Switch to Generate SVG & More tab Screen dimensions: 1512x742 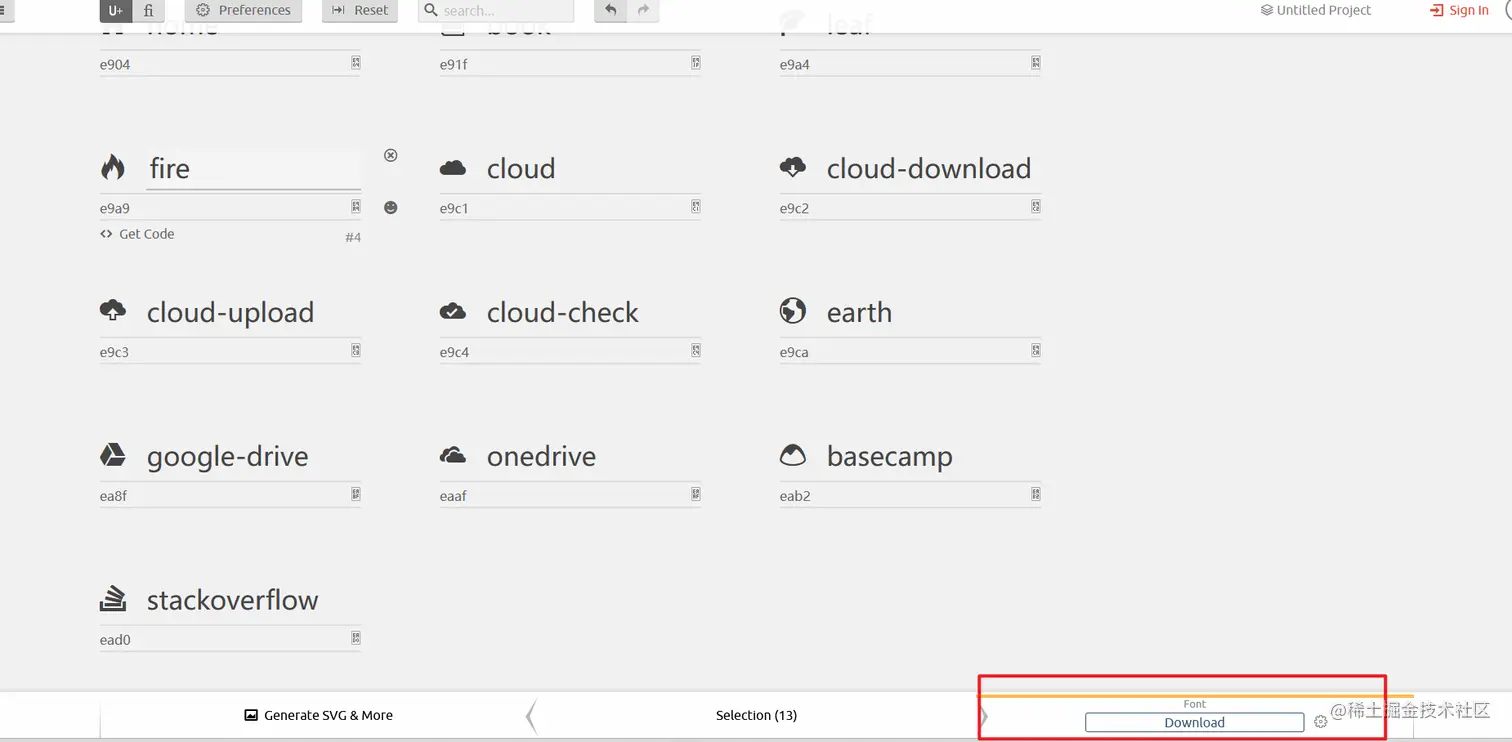319,715
